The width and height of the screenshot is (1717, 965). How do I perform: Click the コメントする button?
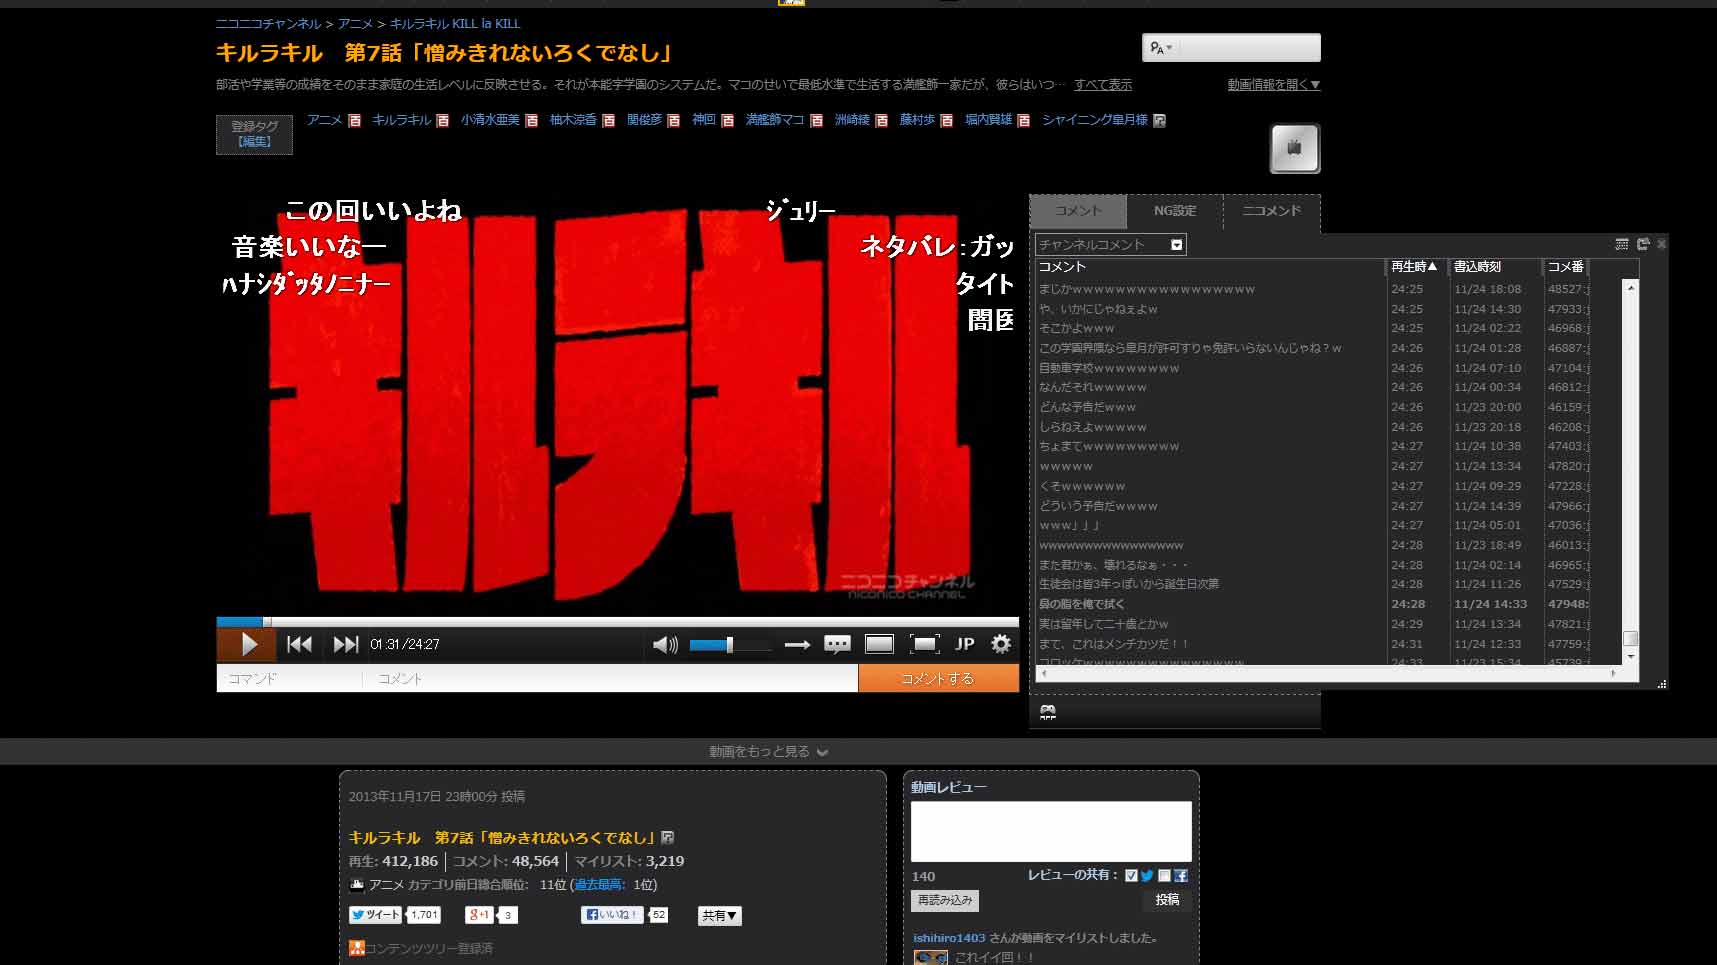938,678
